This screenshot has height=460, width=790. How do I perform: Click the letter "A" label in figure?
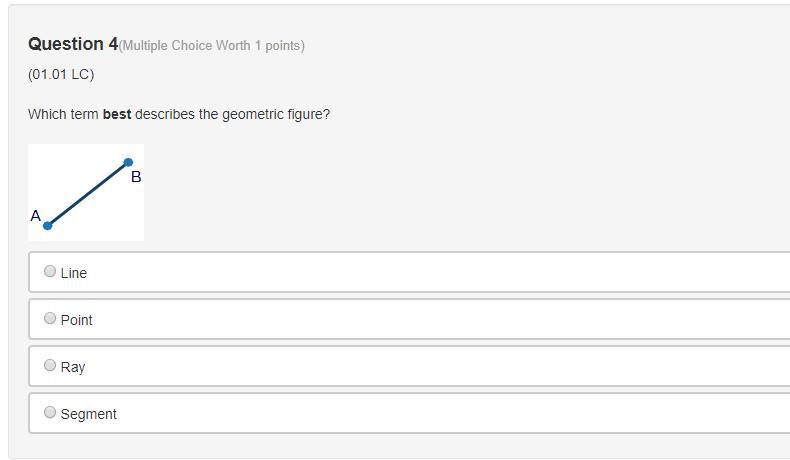pyautogui.click(x=36, y=215)
